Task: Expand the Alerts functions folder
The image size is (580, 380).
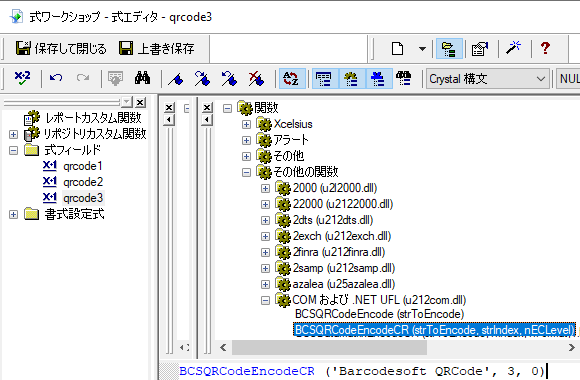Action: tap(246, 140)
